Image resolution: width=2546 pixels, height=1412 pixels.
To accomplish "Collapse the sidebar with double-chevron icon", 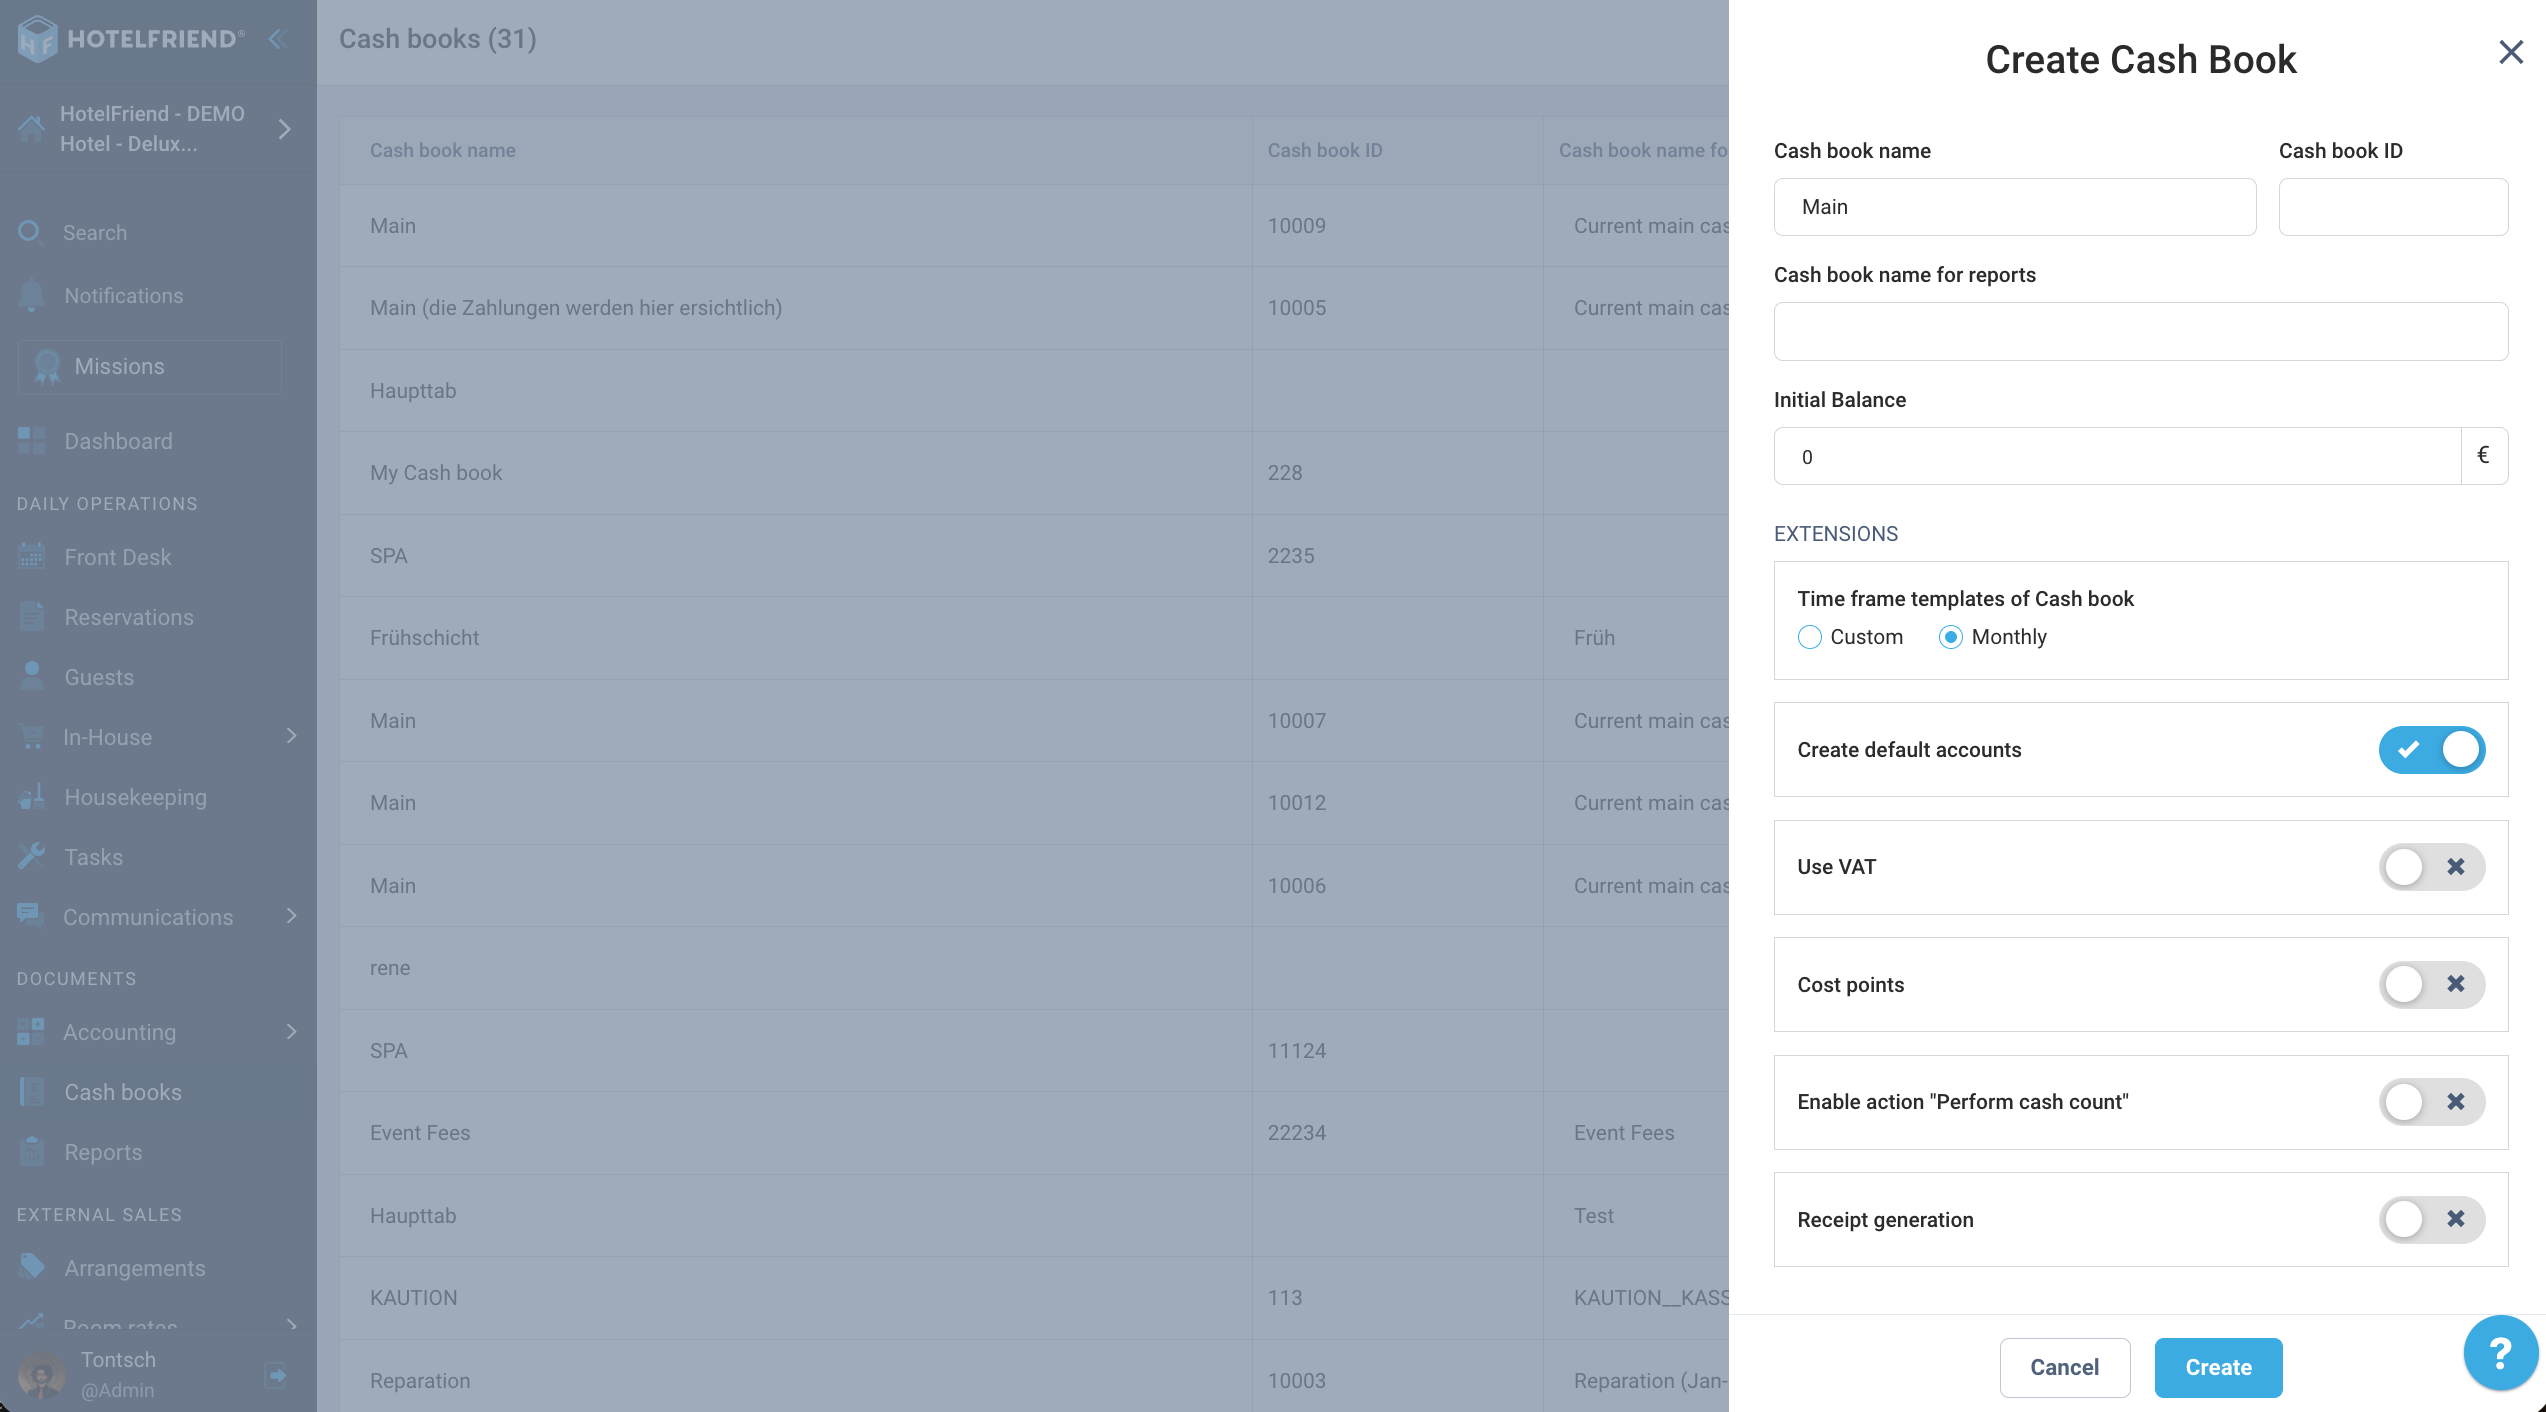I will point(278,39).
